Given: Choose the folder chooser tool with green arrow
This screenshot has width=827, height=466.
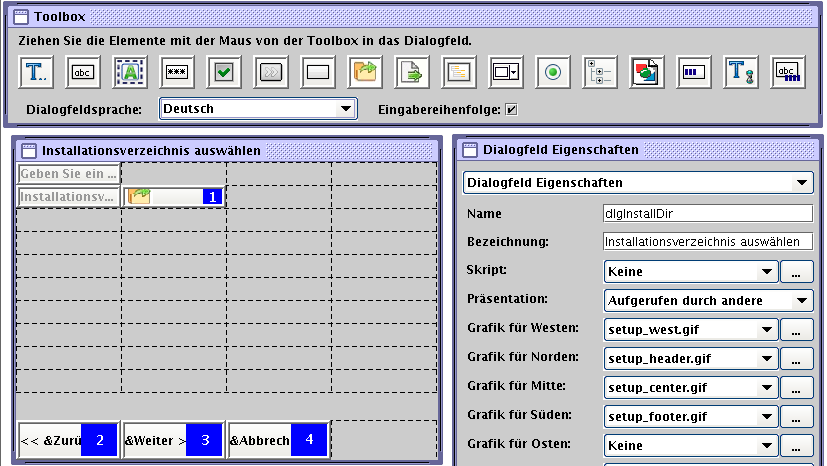Looking at the screenshot, I should [x=364, y=72].
